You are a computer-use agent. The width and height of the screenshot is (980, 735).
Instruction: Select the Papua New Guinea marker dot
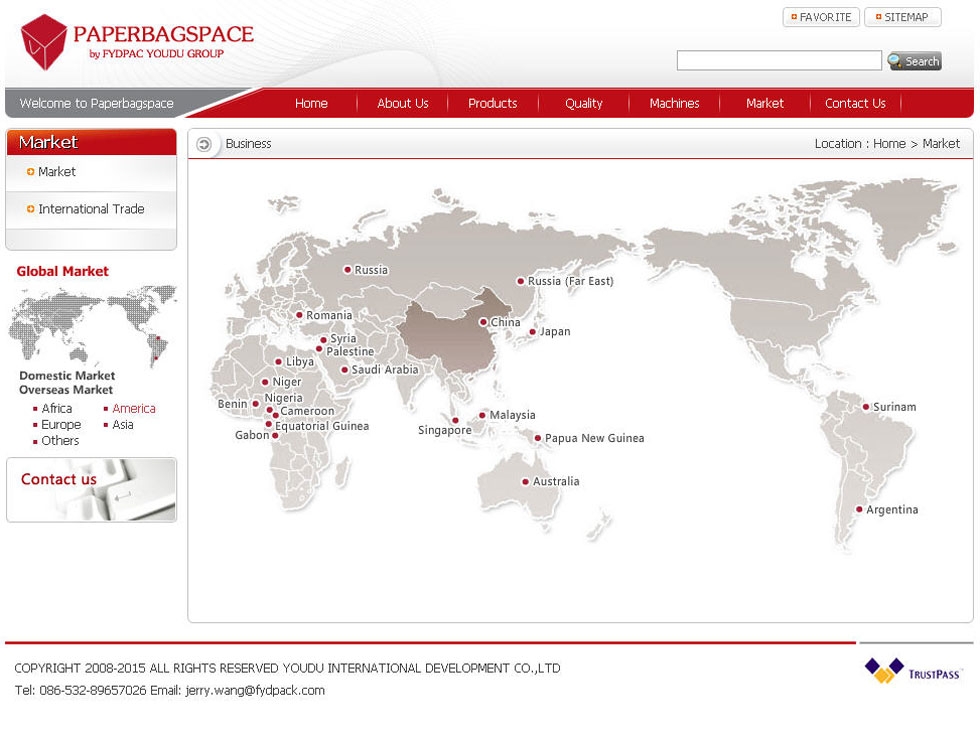[538, 438]
